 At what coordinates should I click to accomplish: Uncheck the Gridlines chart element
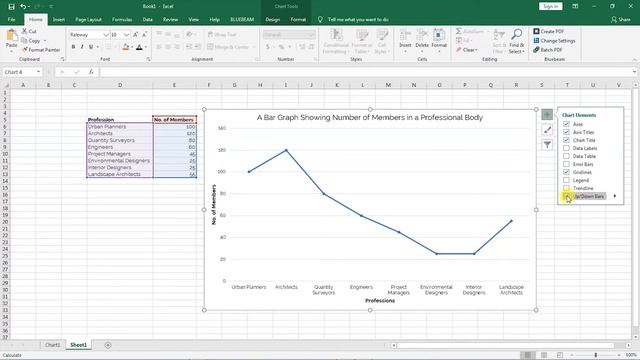pyautogui.click(x=567, y=172)
